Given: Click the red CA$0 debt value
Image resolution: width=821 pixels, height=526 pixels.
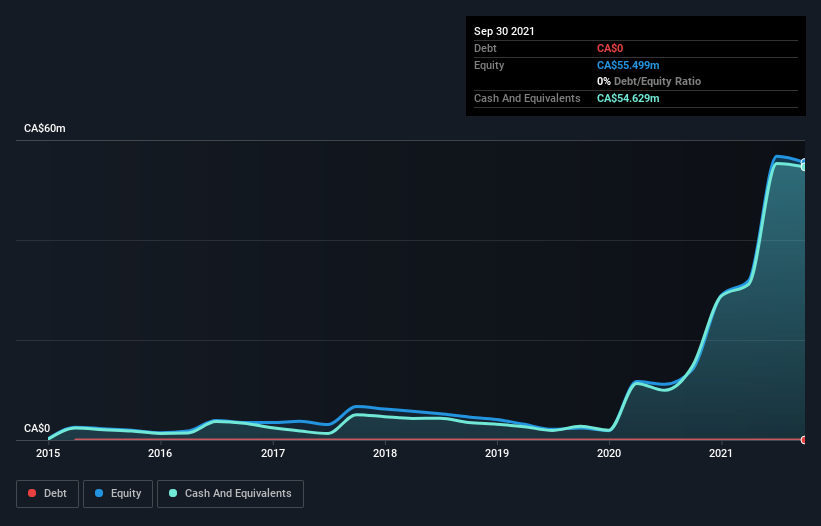Looking at the screenshot, I should pyautogui.click(x=610, y=48).
